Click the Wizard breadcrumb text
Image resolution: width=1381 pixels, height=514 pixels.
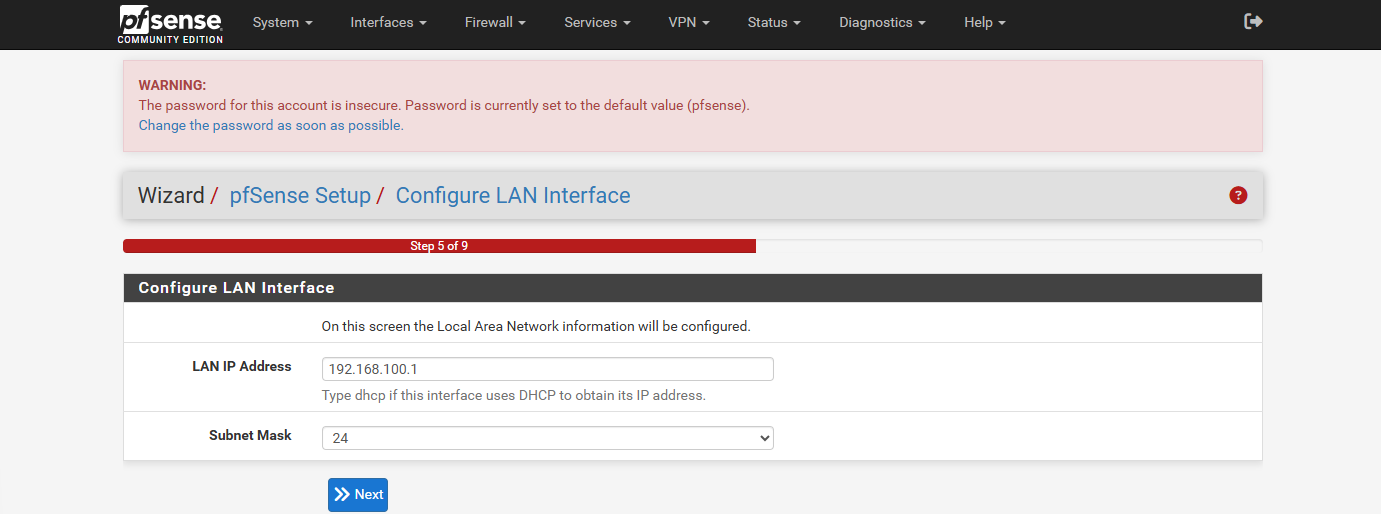point(171,195)
